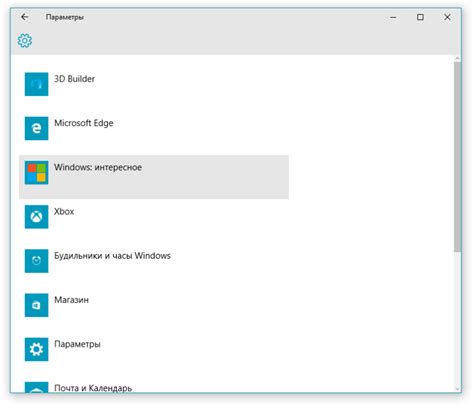Click the Параметры gear tile icon
This screenshot has width=474, height=406.
(36, 349)
